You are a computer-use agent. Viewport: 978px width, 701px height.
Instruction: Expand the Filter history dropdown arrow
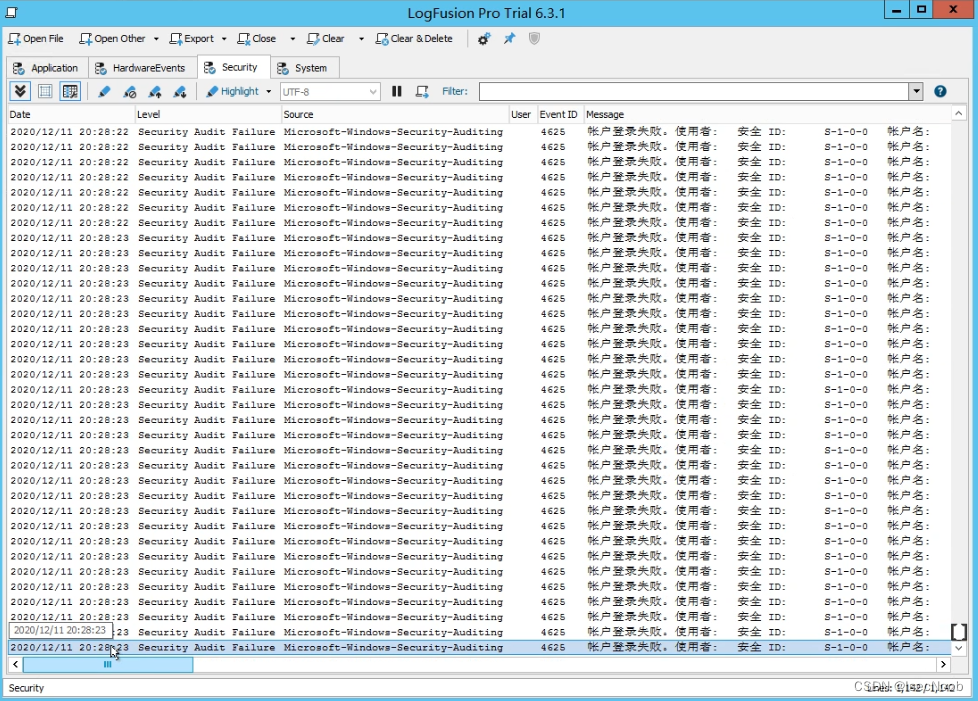point(915,92)
